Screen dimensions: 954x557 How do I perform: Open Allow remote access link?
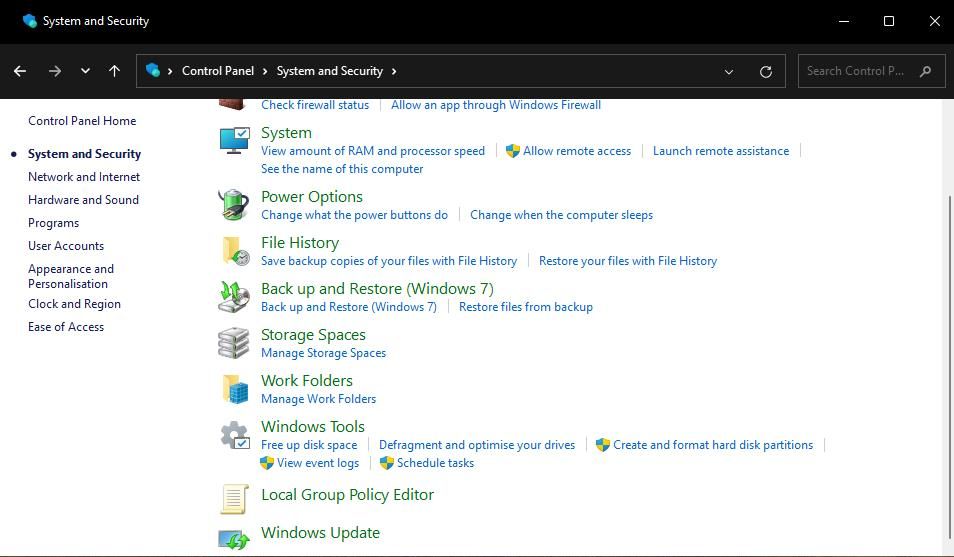(576, 151)
